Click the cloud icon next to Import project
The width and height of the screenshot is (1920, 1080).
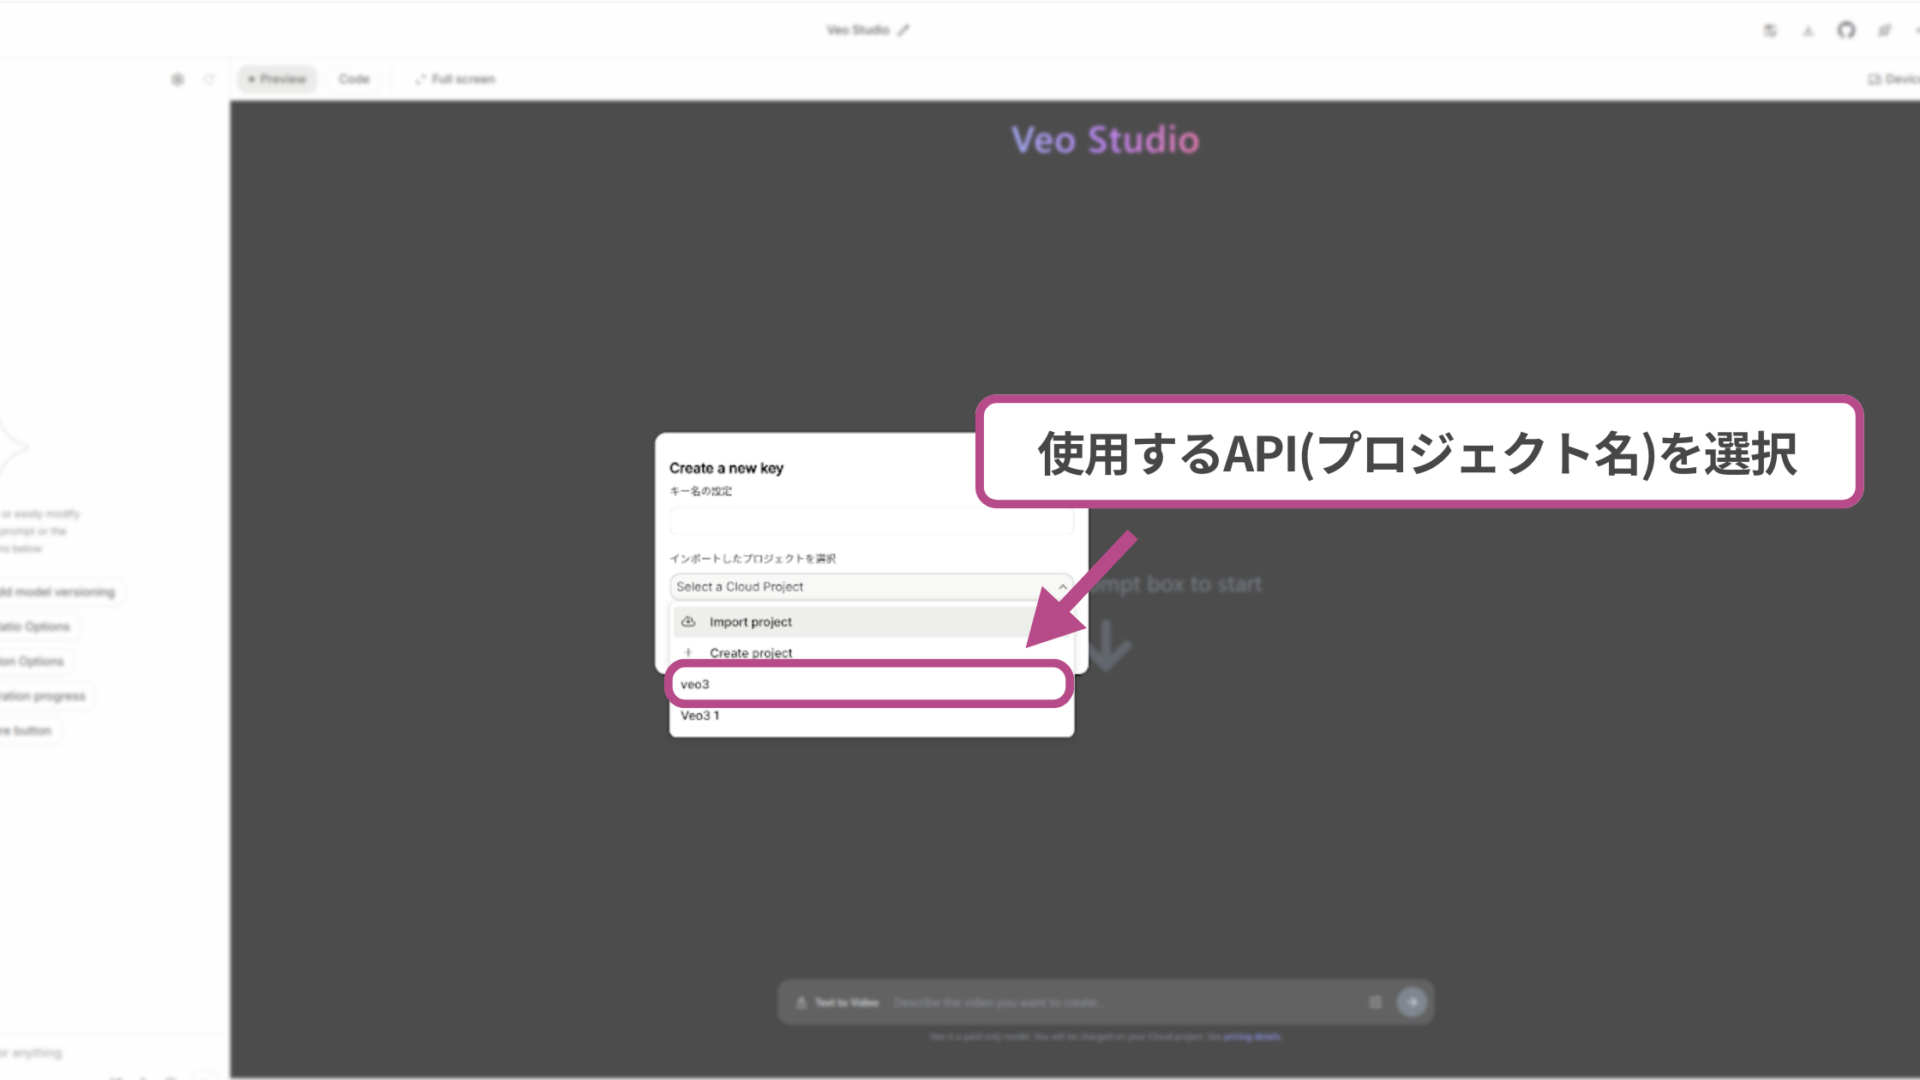(689, 621)
